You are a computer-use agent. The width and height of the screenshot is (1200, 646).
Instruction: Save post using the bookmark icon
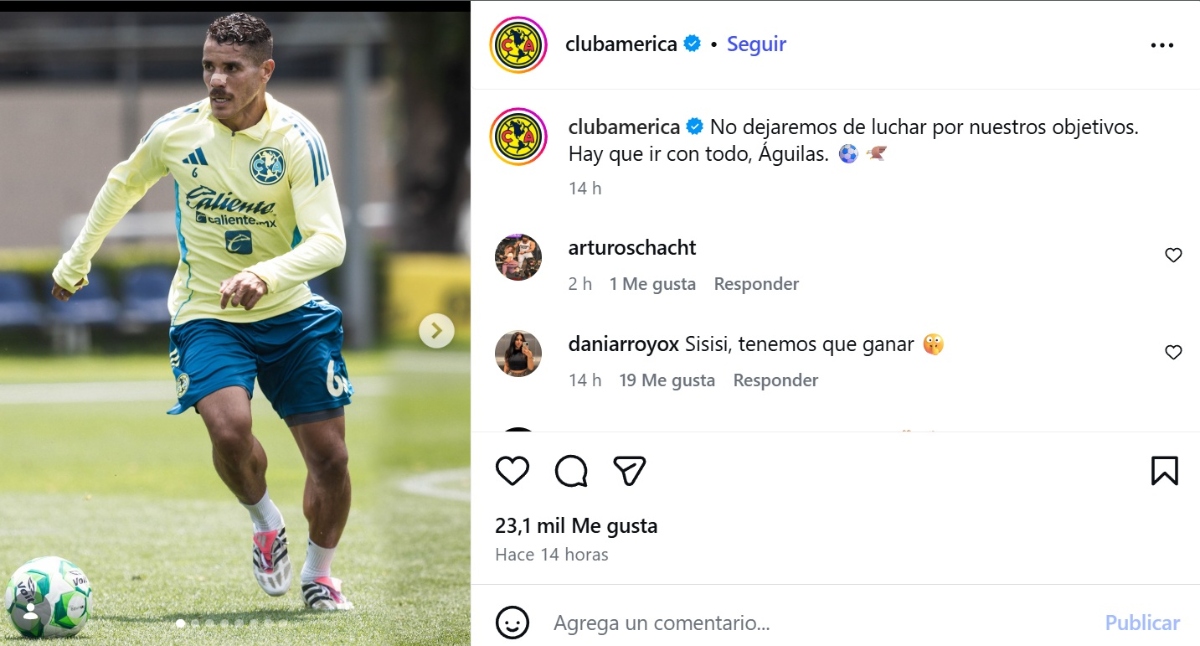(1164, 470)
